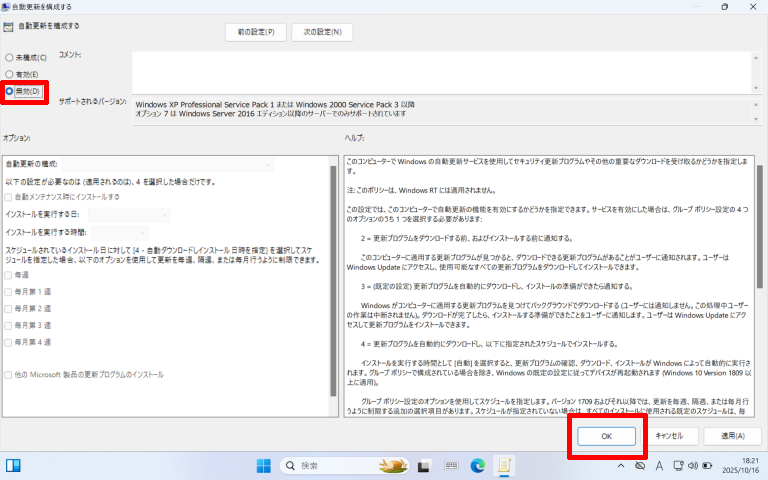Select the 有効 radio button
Image resolution: width=768 pixels, height=480 pixels.
10,74
